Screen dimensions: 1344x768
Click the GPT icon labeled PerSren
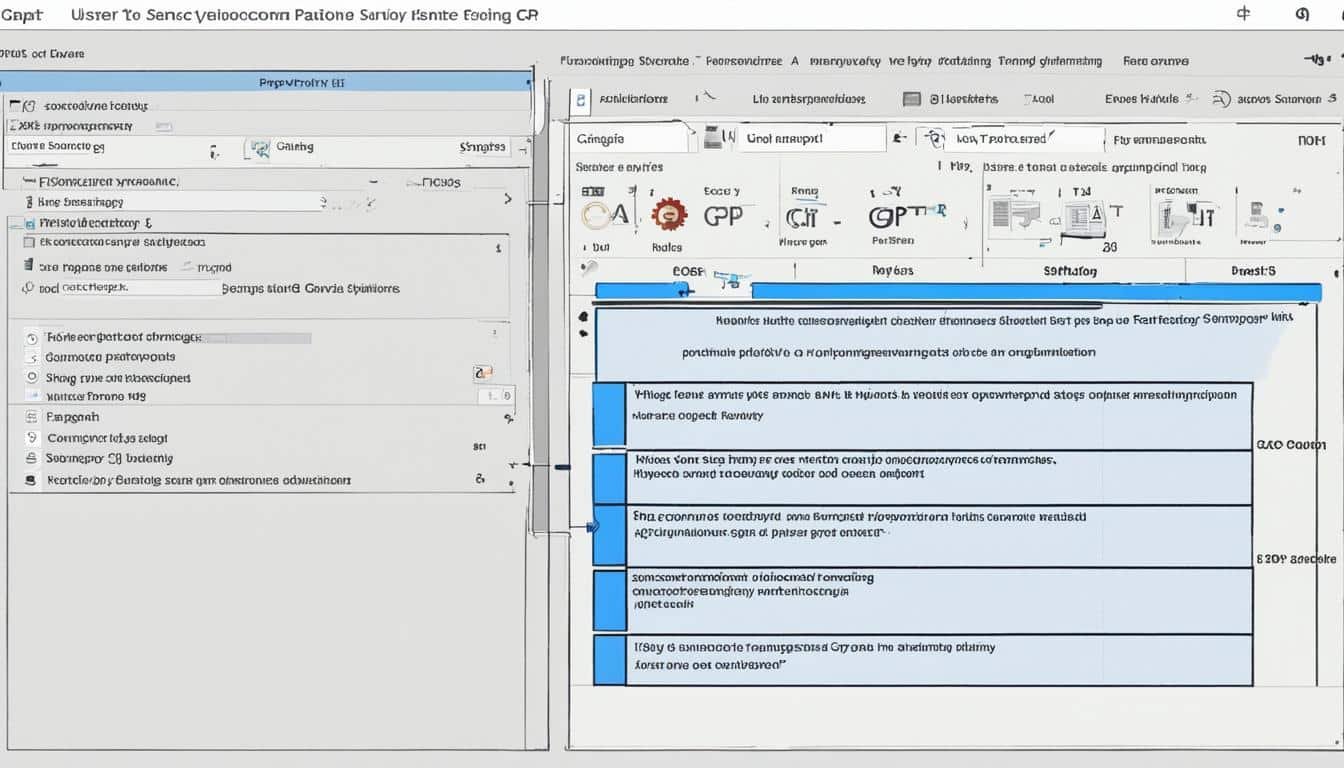click(x=893, y=217)
